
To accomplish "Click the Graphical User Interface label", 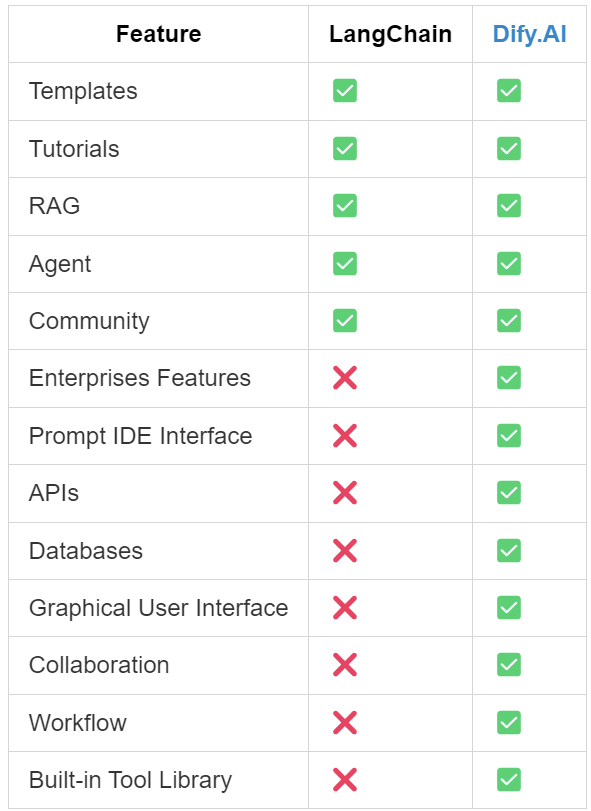I will (158, 608).
